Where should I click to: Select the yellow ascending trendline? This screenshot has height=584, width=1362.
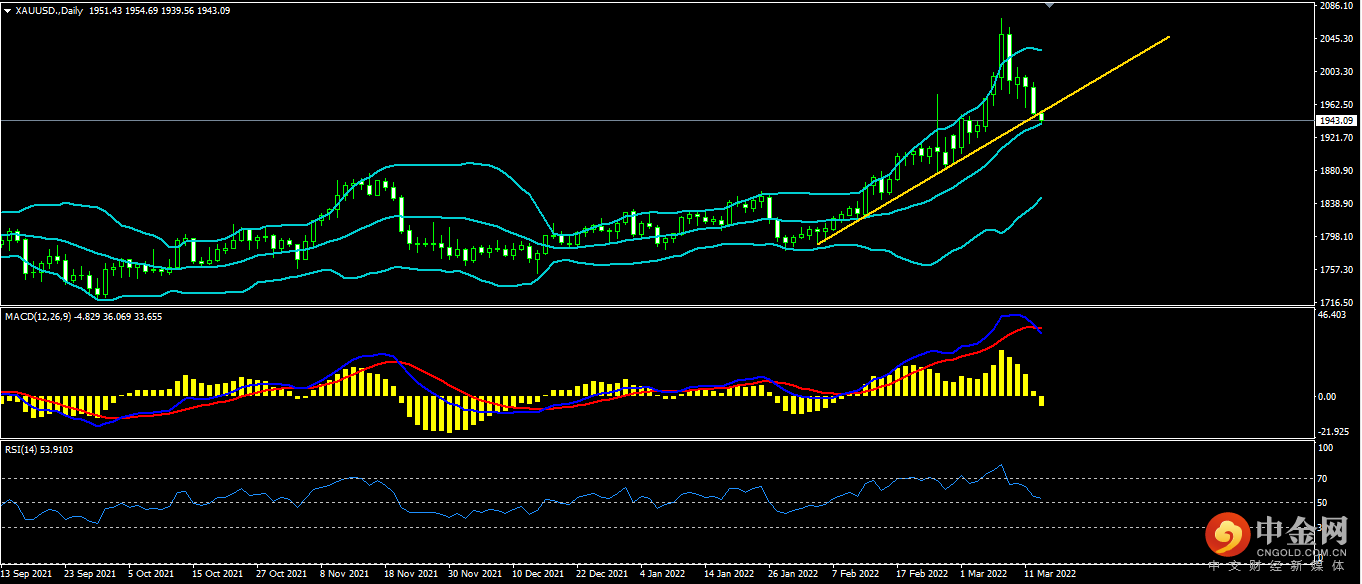click(992, 140)
